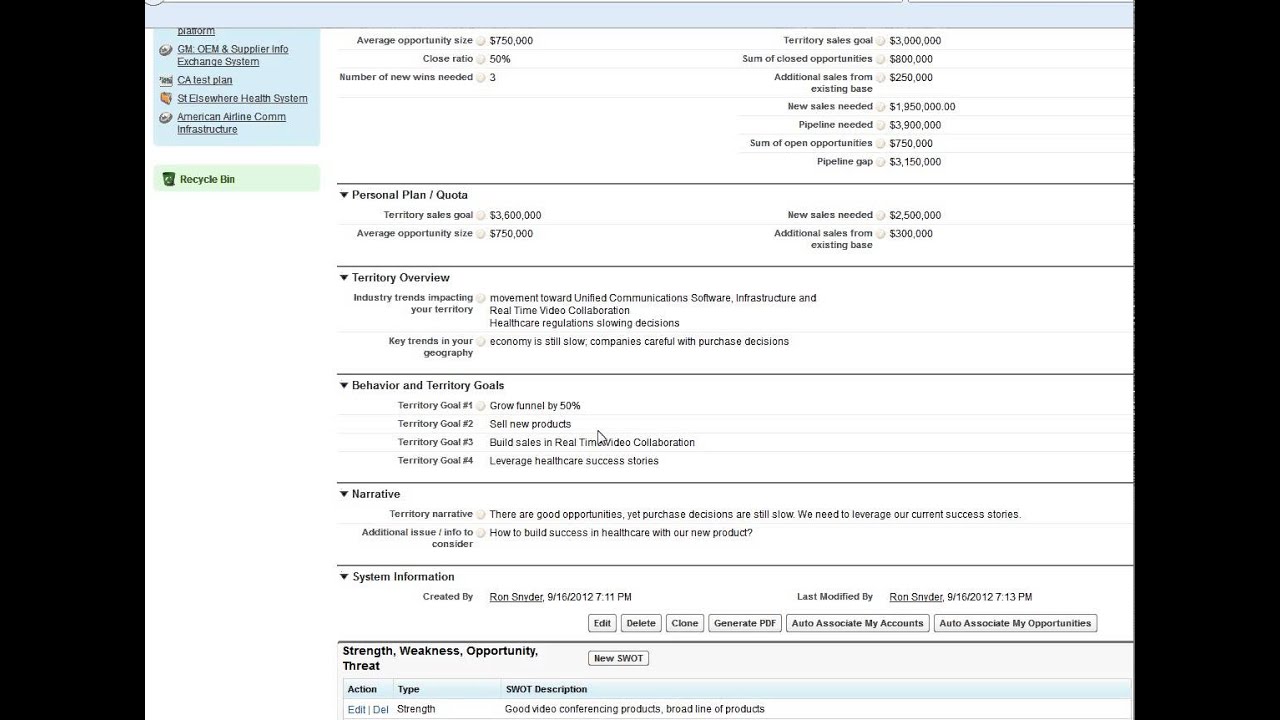Collapse the Personal Plan / Quota section
This screenshot has width=1280, height=720.
point(344,195)
